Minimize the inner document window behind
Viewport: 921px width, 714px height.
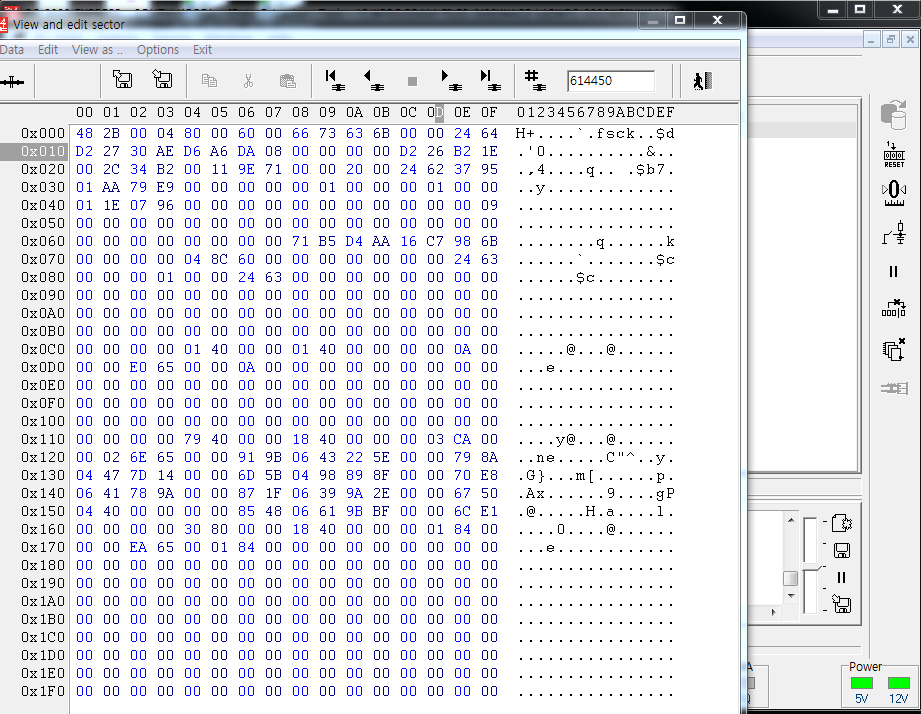pos(871,39)
